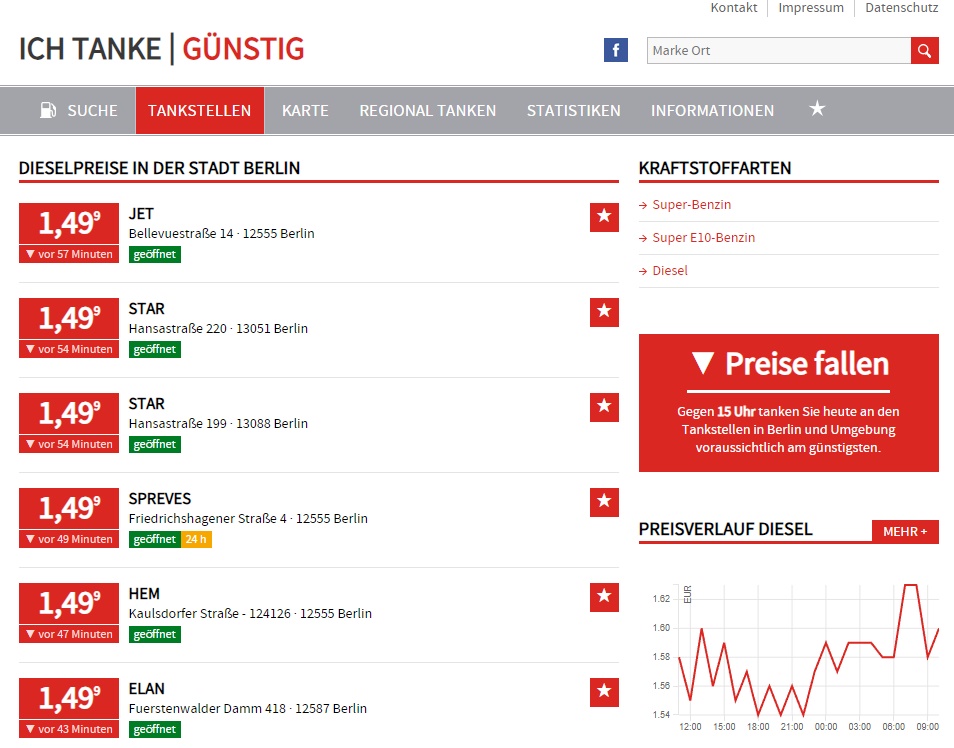Click the 'vor 57 Minuten' timestamp

coord(69,254)
